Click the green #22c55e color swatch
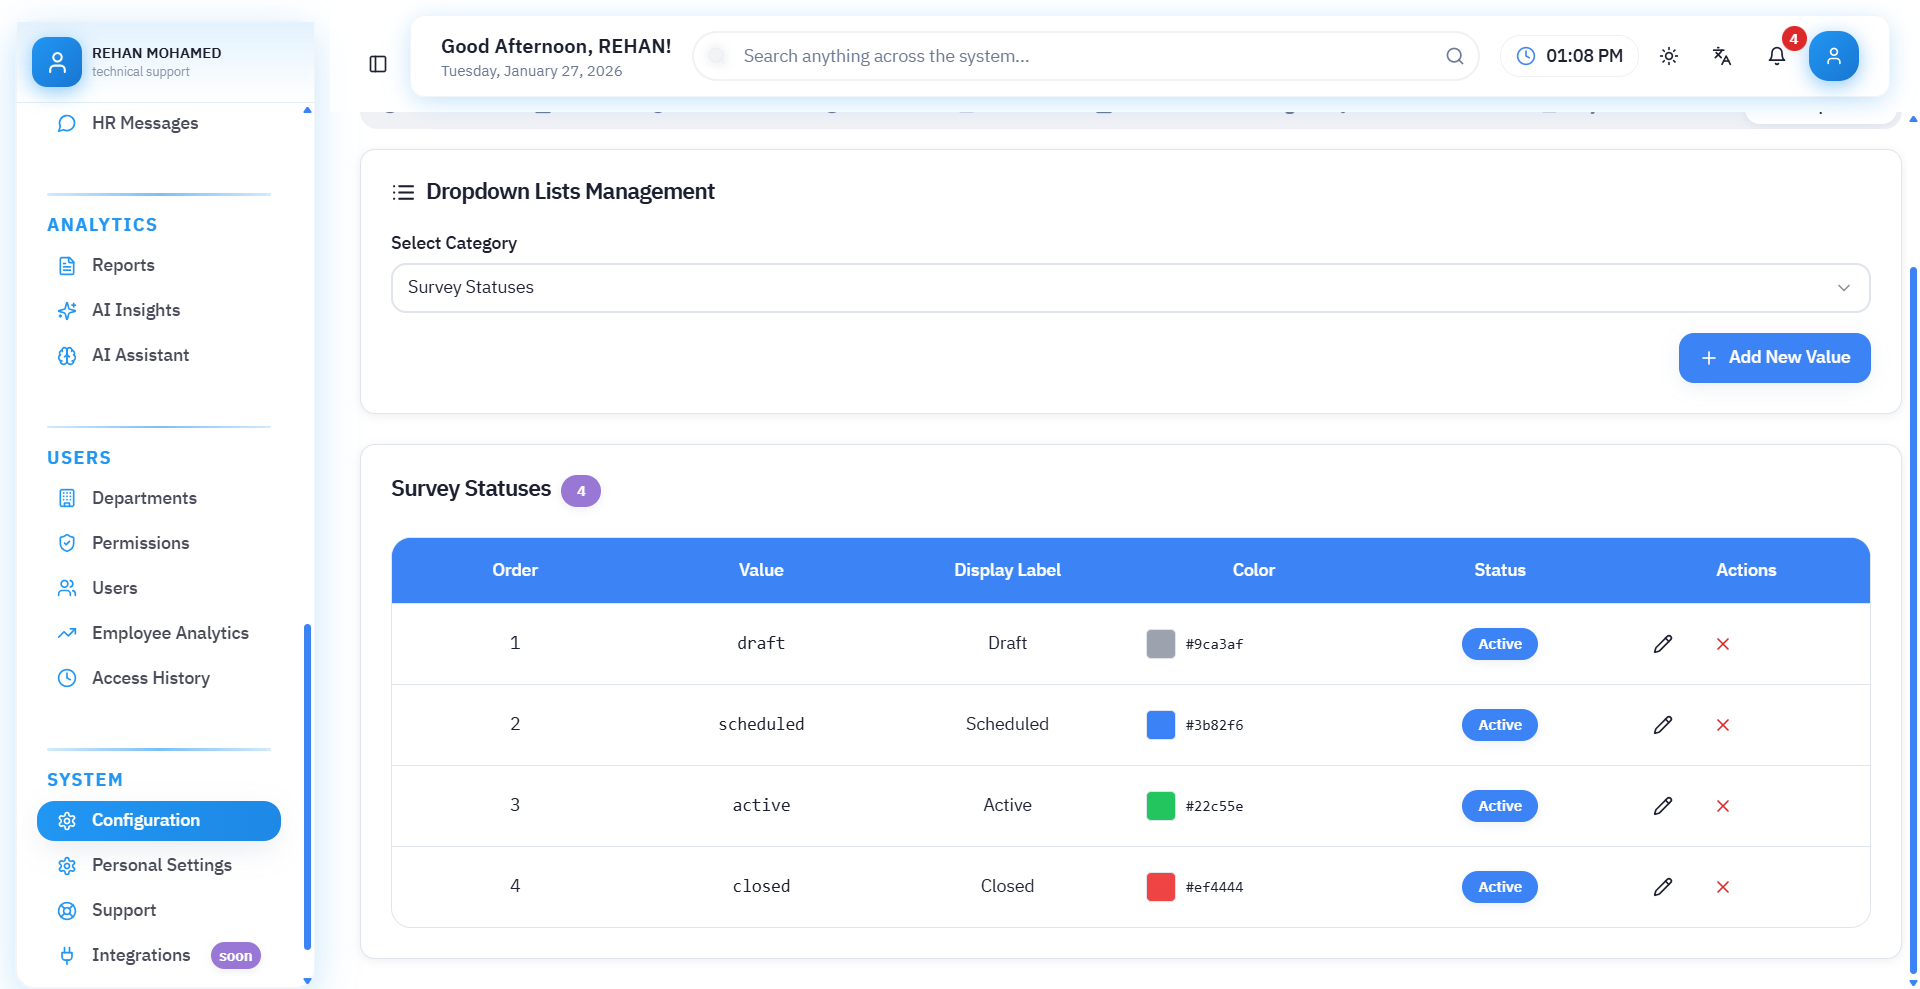1920x989 pixels. pos(1160,806)
